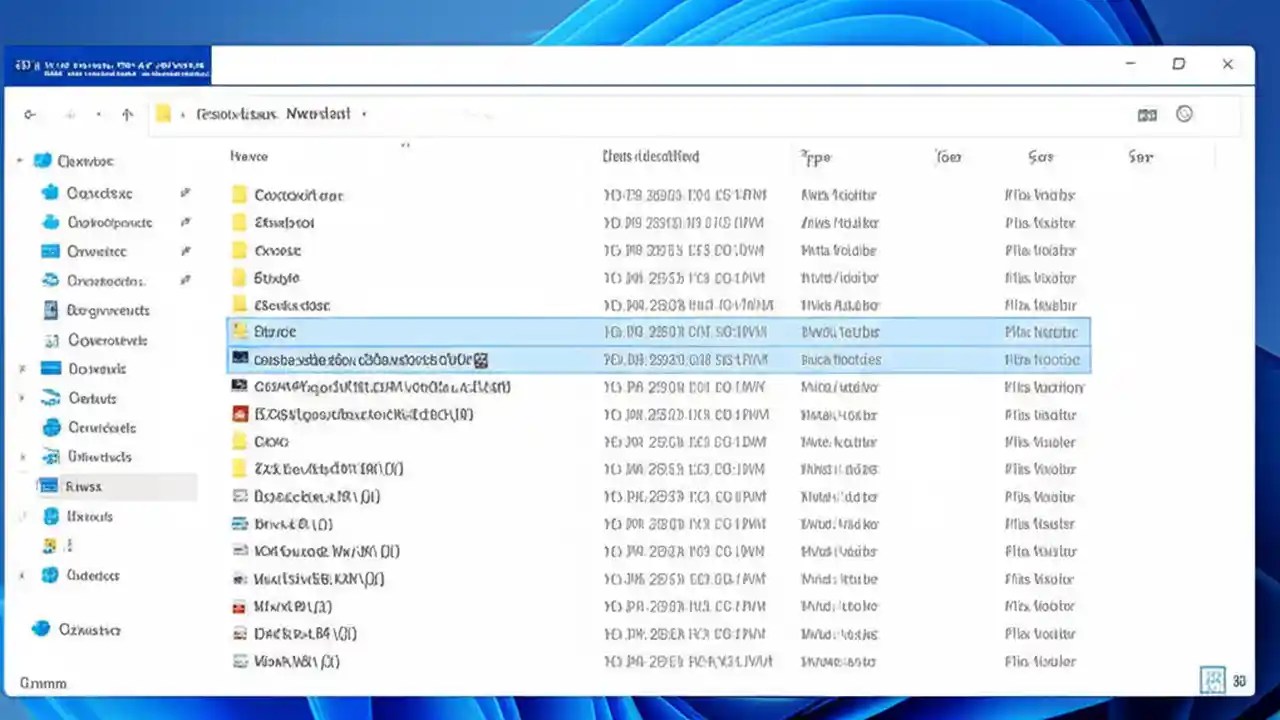Screen dimensions: 1280x720
Task: Navigate back using the back arrow
Action: click(30, 114)
